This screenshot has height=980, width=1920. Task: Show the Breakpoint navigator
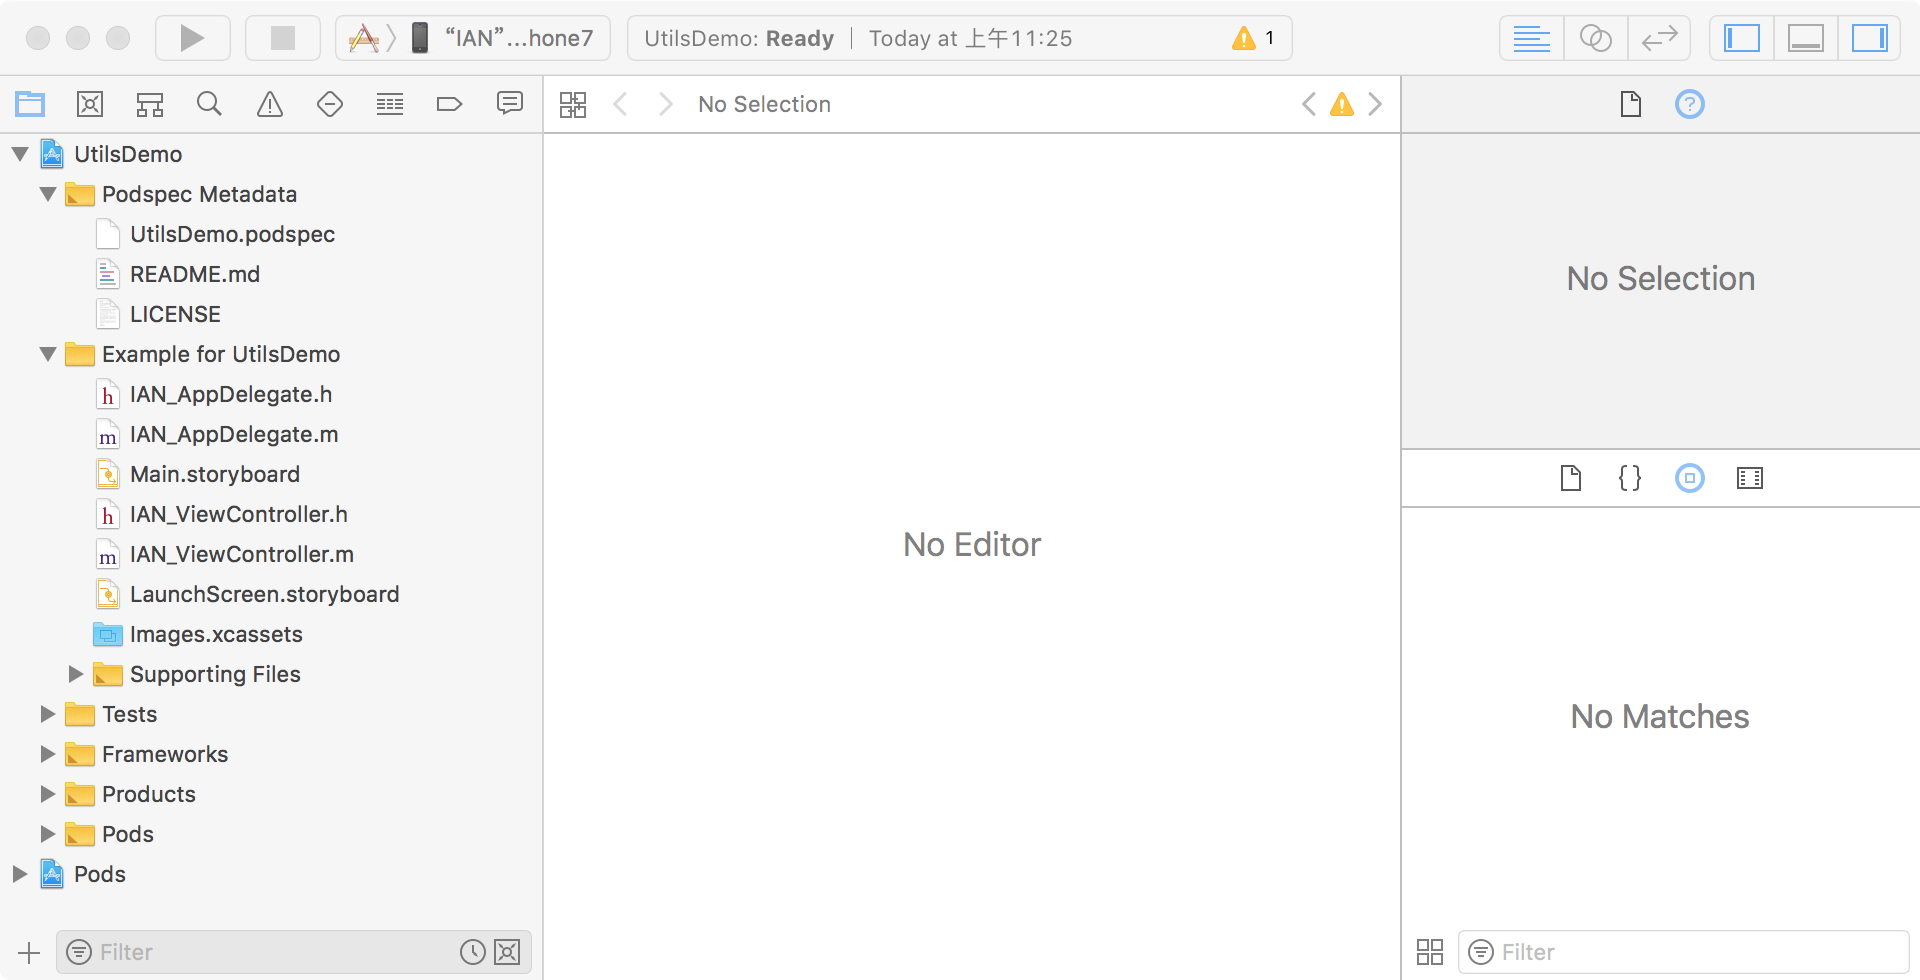[450, 104]
